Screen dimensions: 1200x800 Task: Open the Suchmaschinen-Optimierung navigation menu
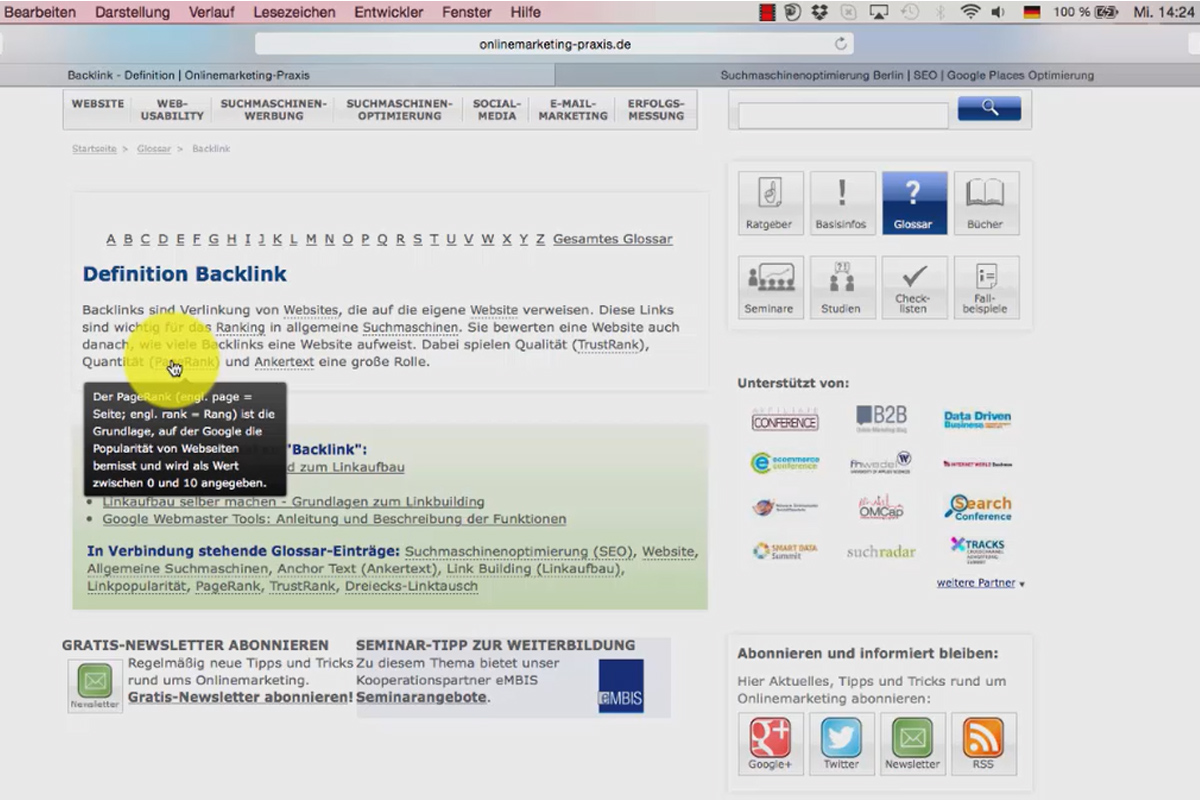[x=399, y=110]
